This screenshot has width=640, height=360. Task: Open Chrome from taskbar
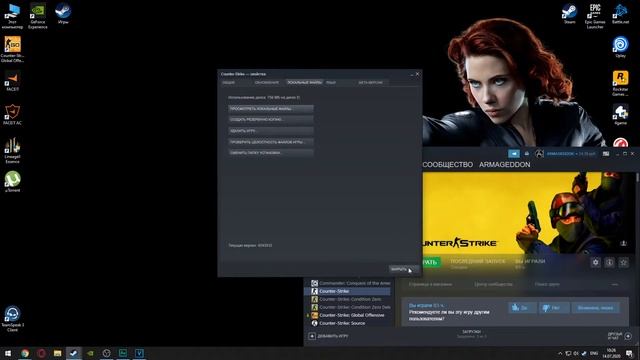pos(25,353)
